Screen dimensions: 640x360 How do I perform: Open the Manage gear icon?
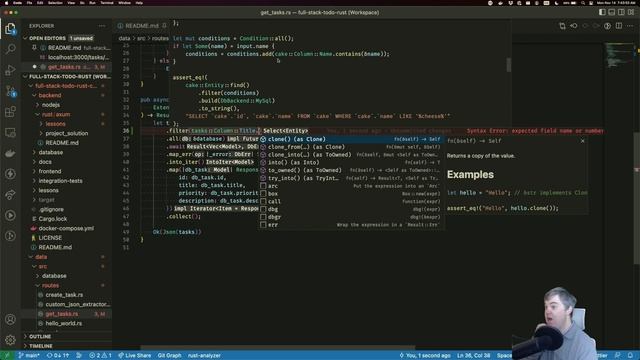[10, 340]
